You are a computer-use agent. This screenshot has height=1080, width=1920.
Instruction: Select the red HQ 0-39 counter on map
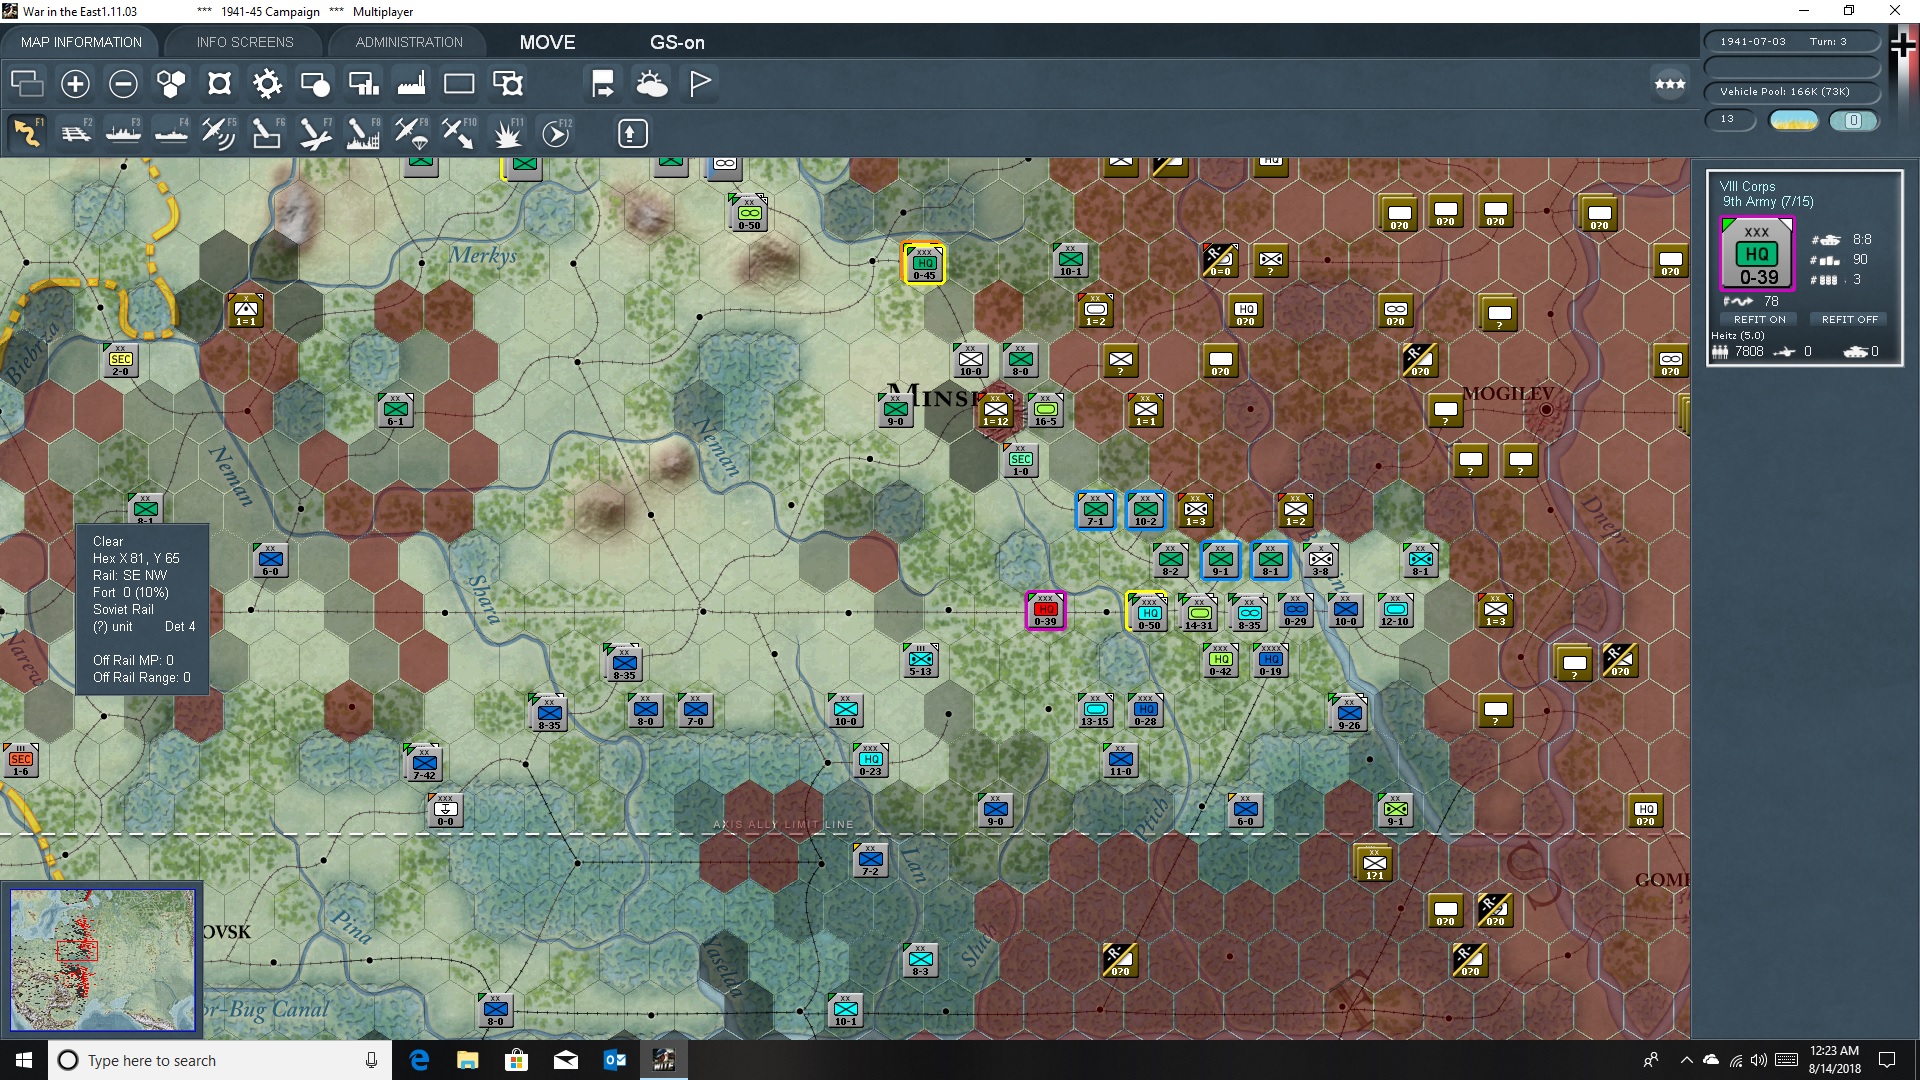pos(1045,610)
